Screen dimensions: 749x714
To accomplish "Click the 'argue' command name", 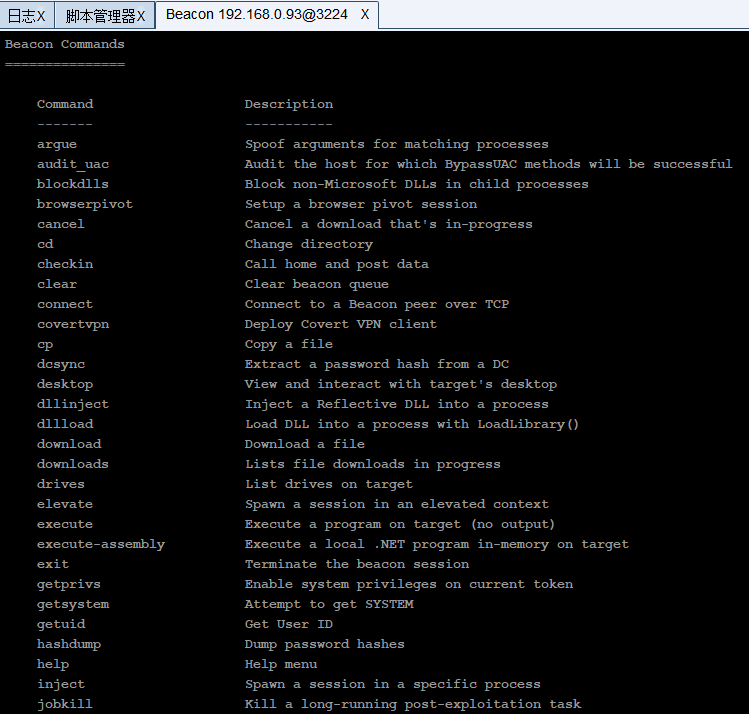I will coord(57,144).
